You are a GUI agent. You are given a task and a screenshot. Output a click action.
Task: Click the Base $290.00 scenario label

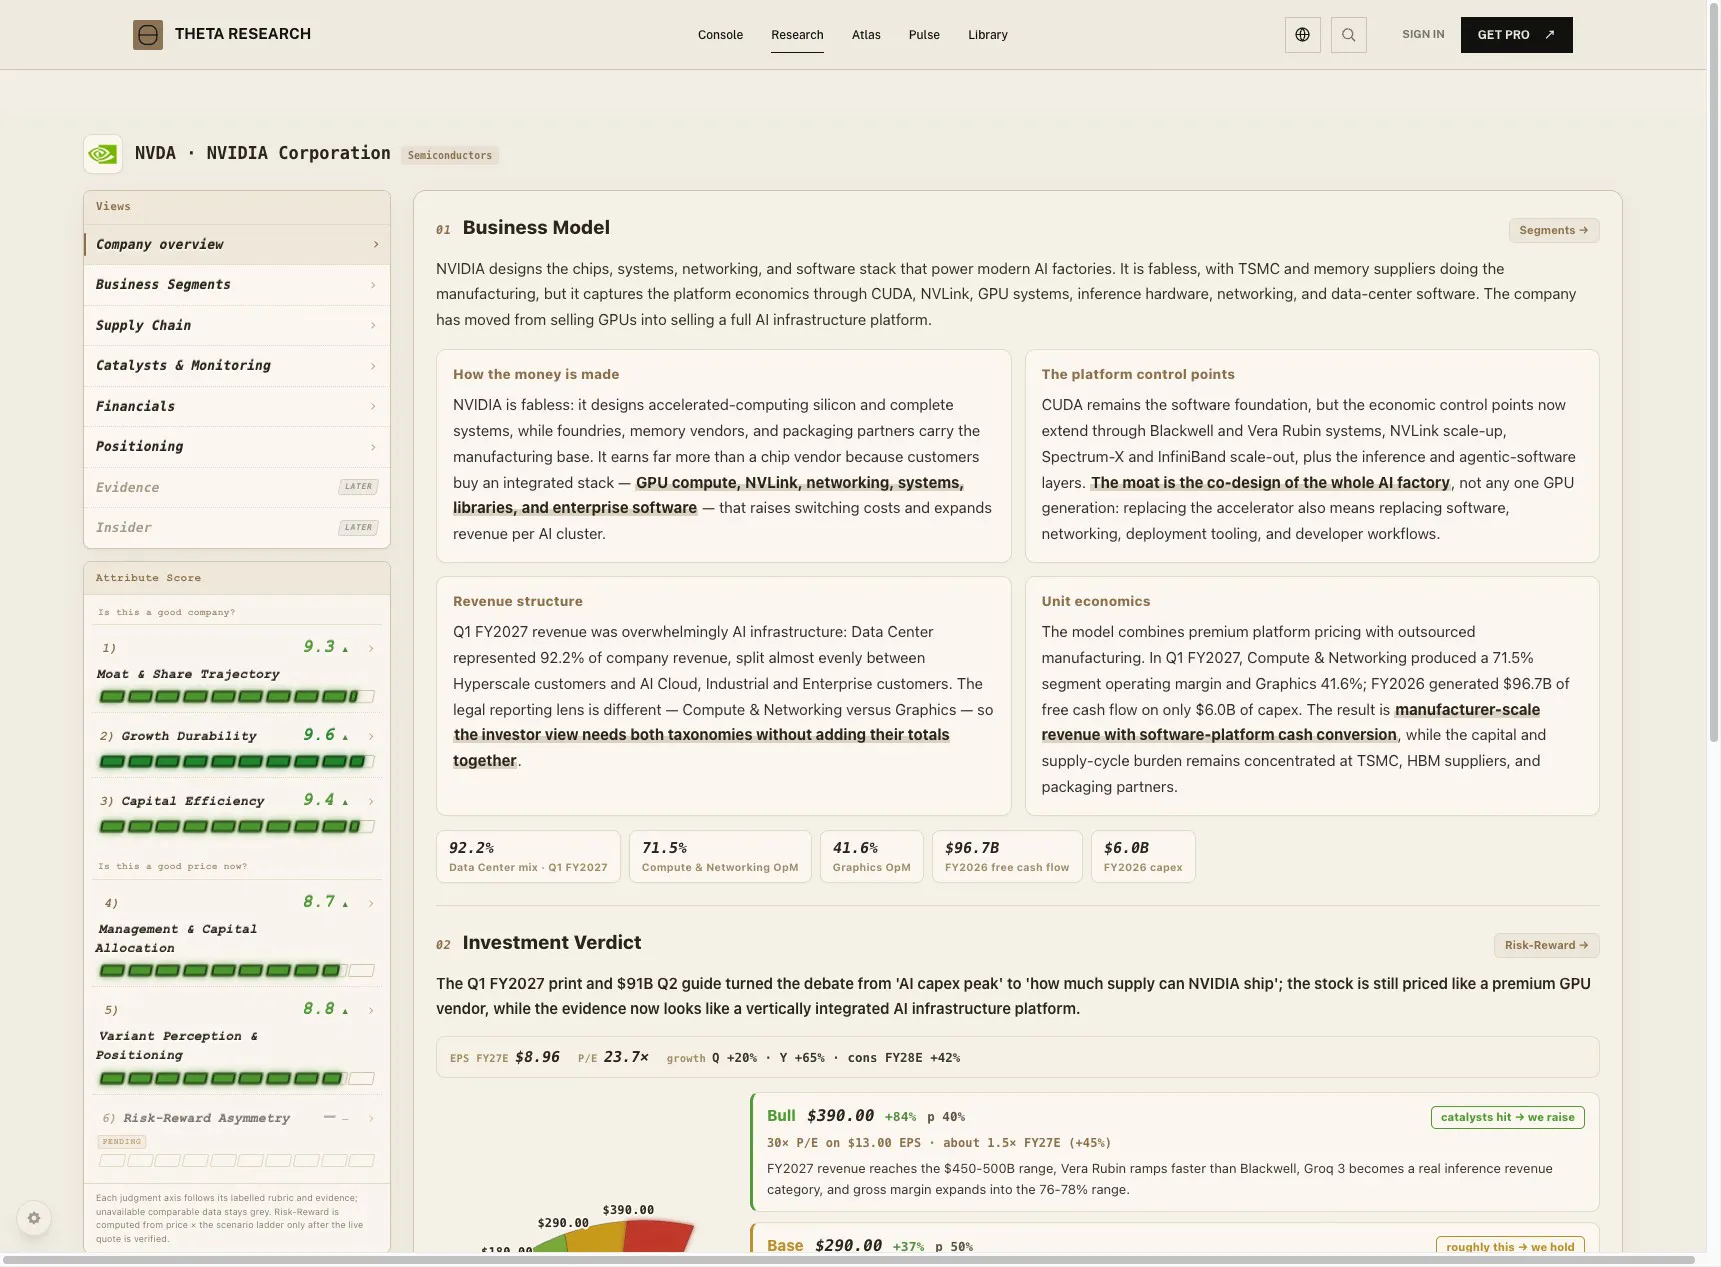[824, 1245]
